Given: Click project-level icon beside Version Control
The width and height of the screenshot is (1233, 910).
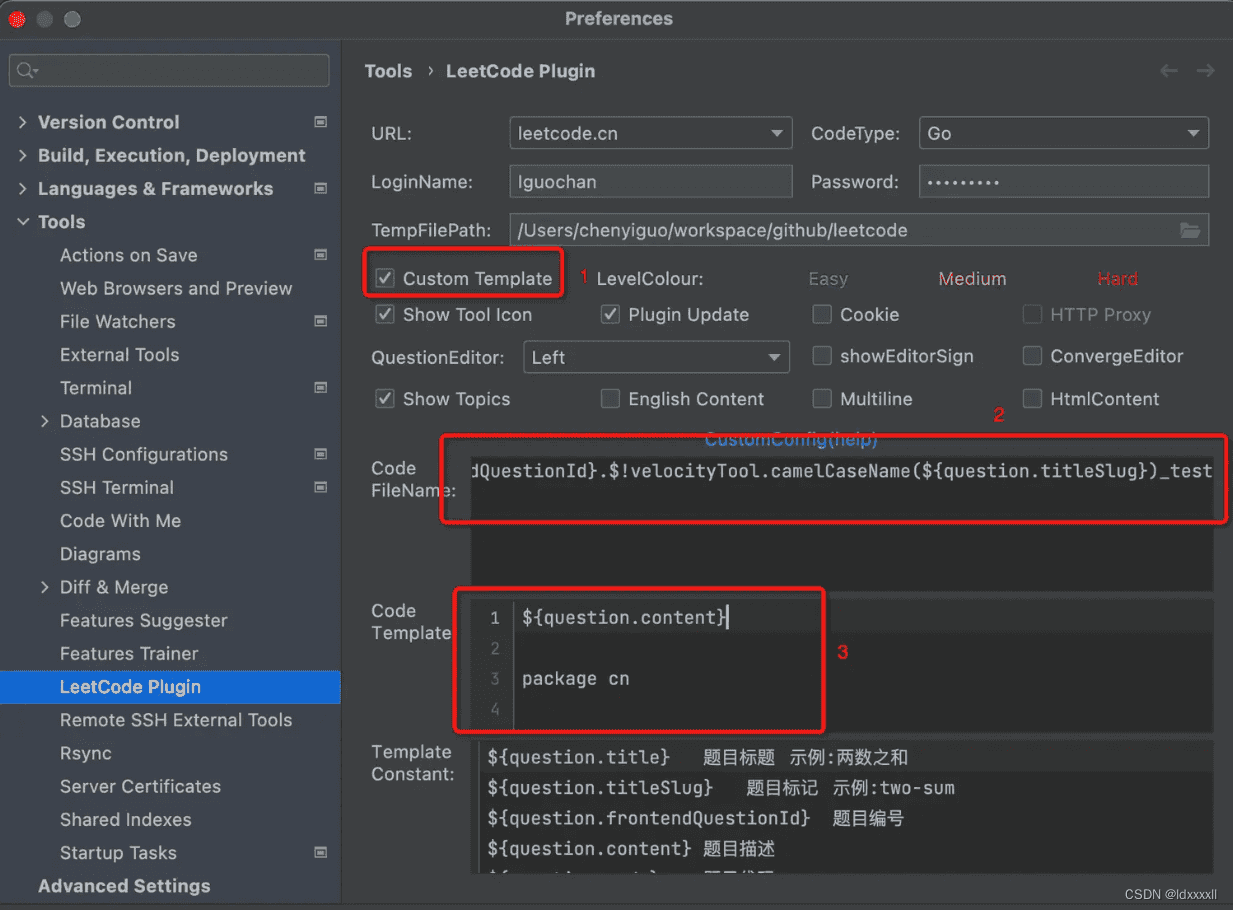Looking at the screenshot, I should (321, 122).
